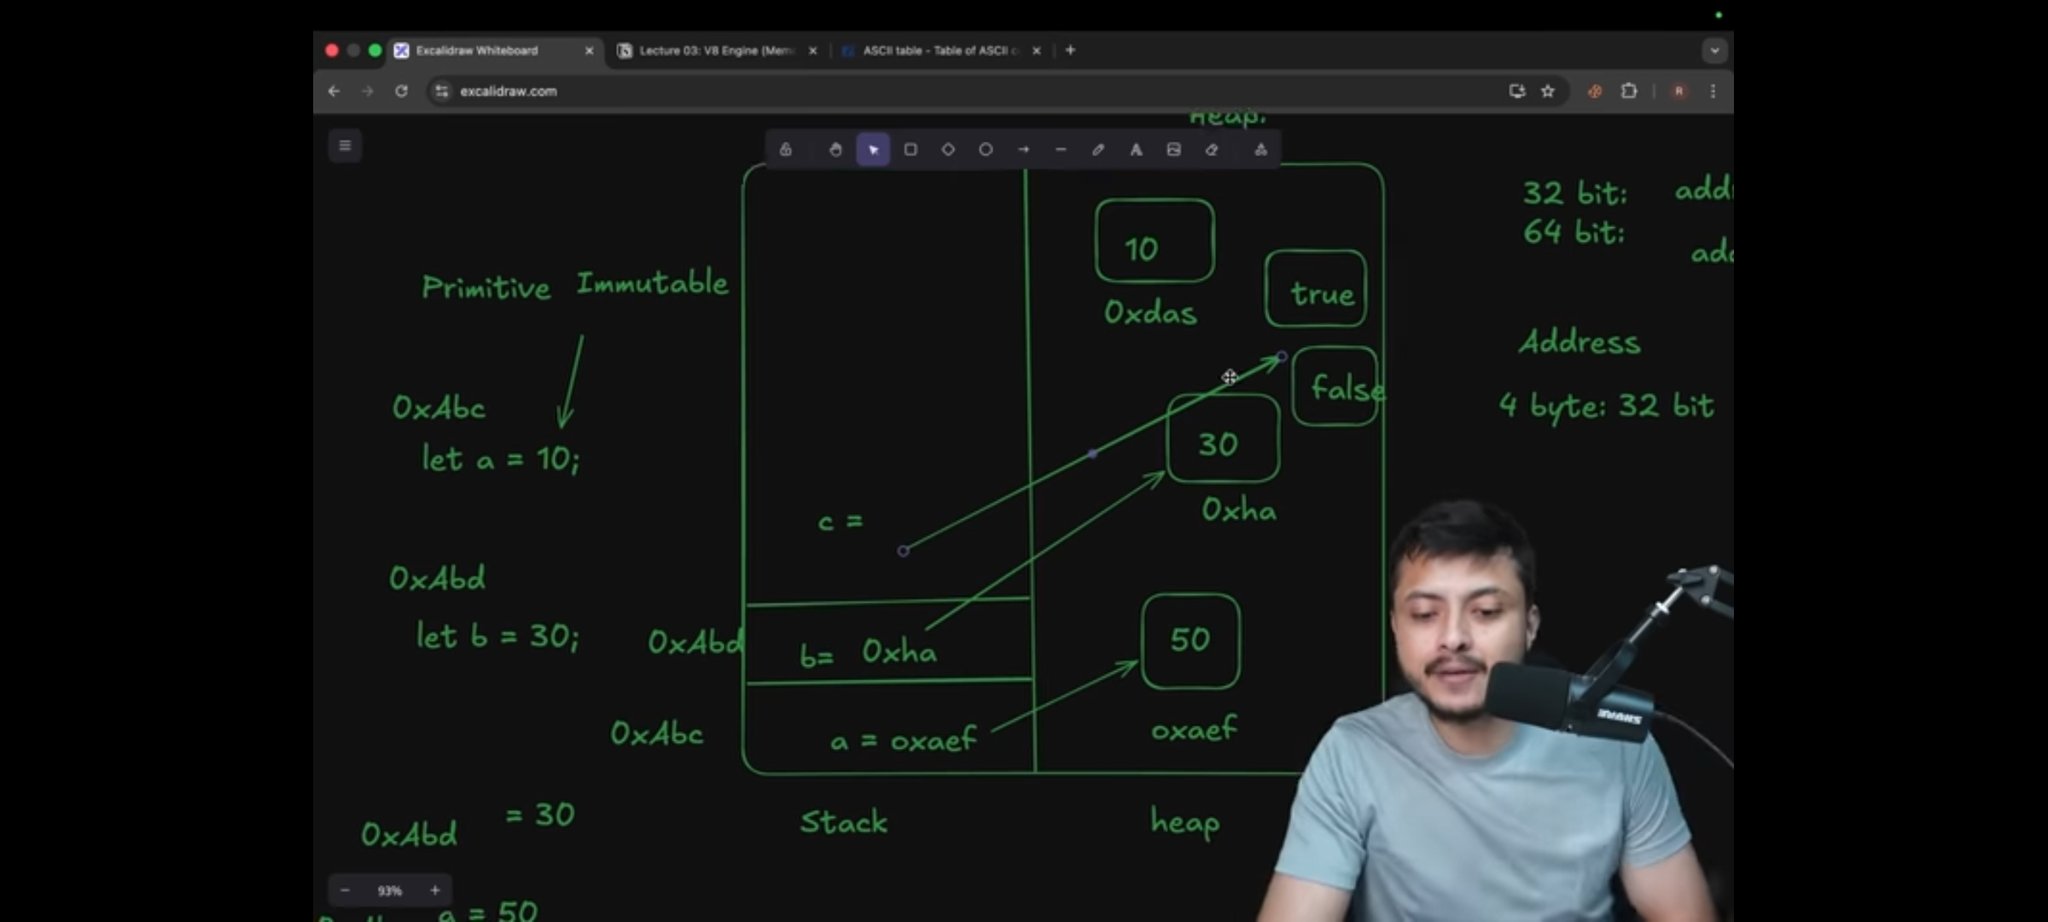Toggle the canvas lock tool

coord(786,150)
